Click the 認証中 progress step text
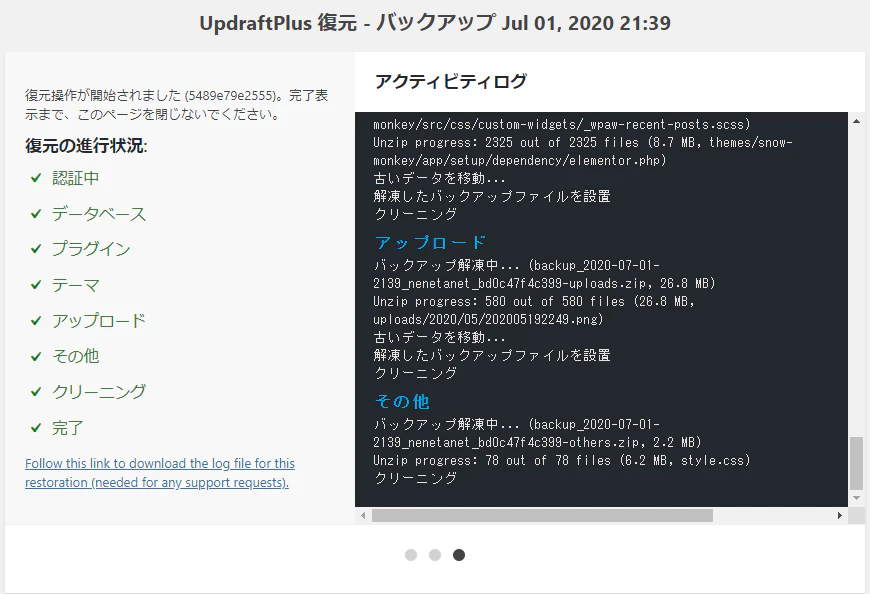Viewport: 870px width, 594px height. click(75, 178)
